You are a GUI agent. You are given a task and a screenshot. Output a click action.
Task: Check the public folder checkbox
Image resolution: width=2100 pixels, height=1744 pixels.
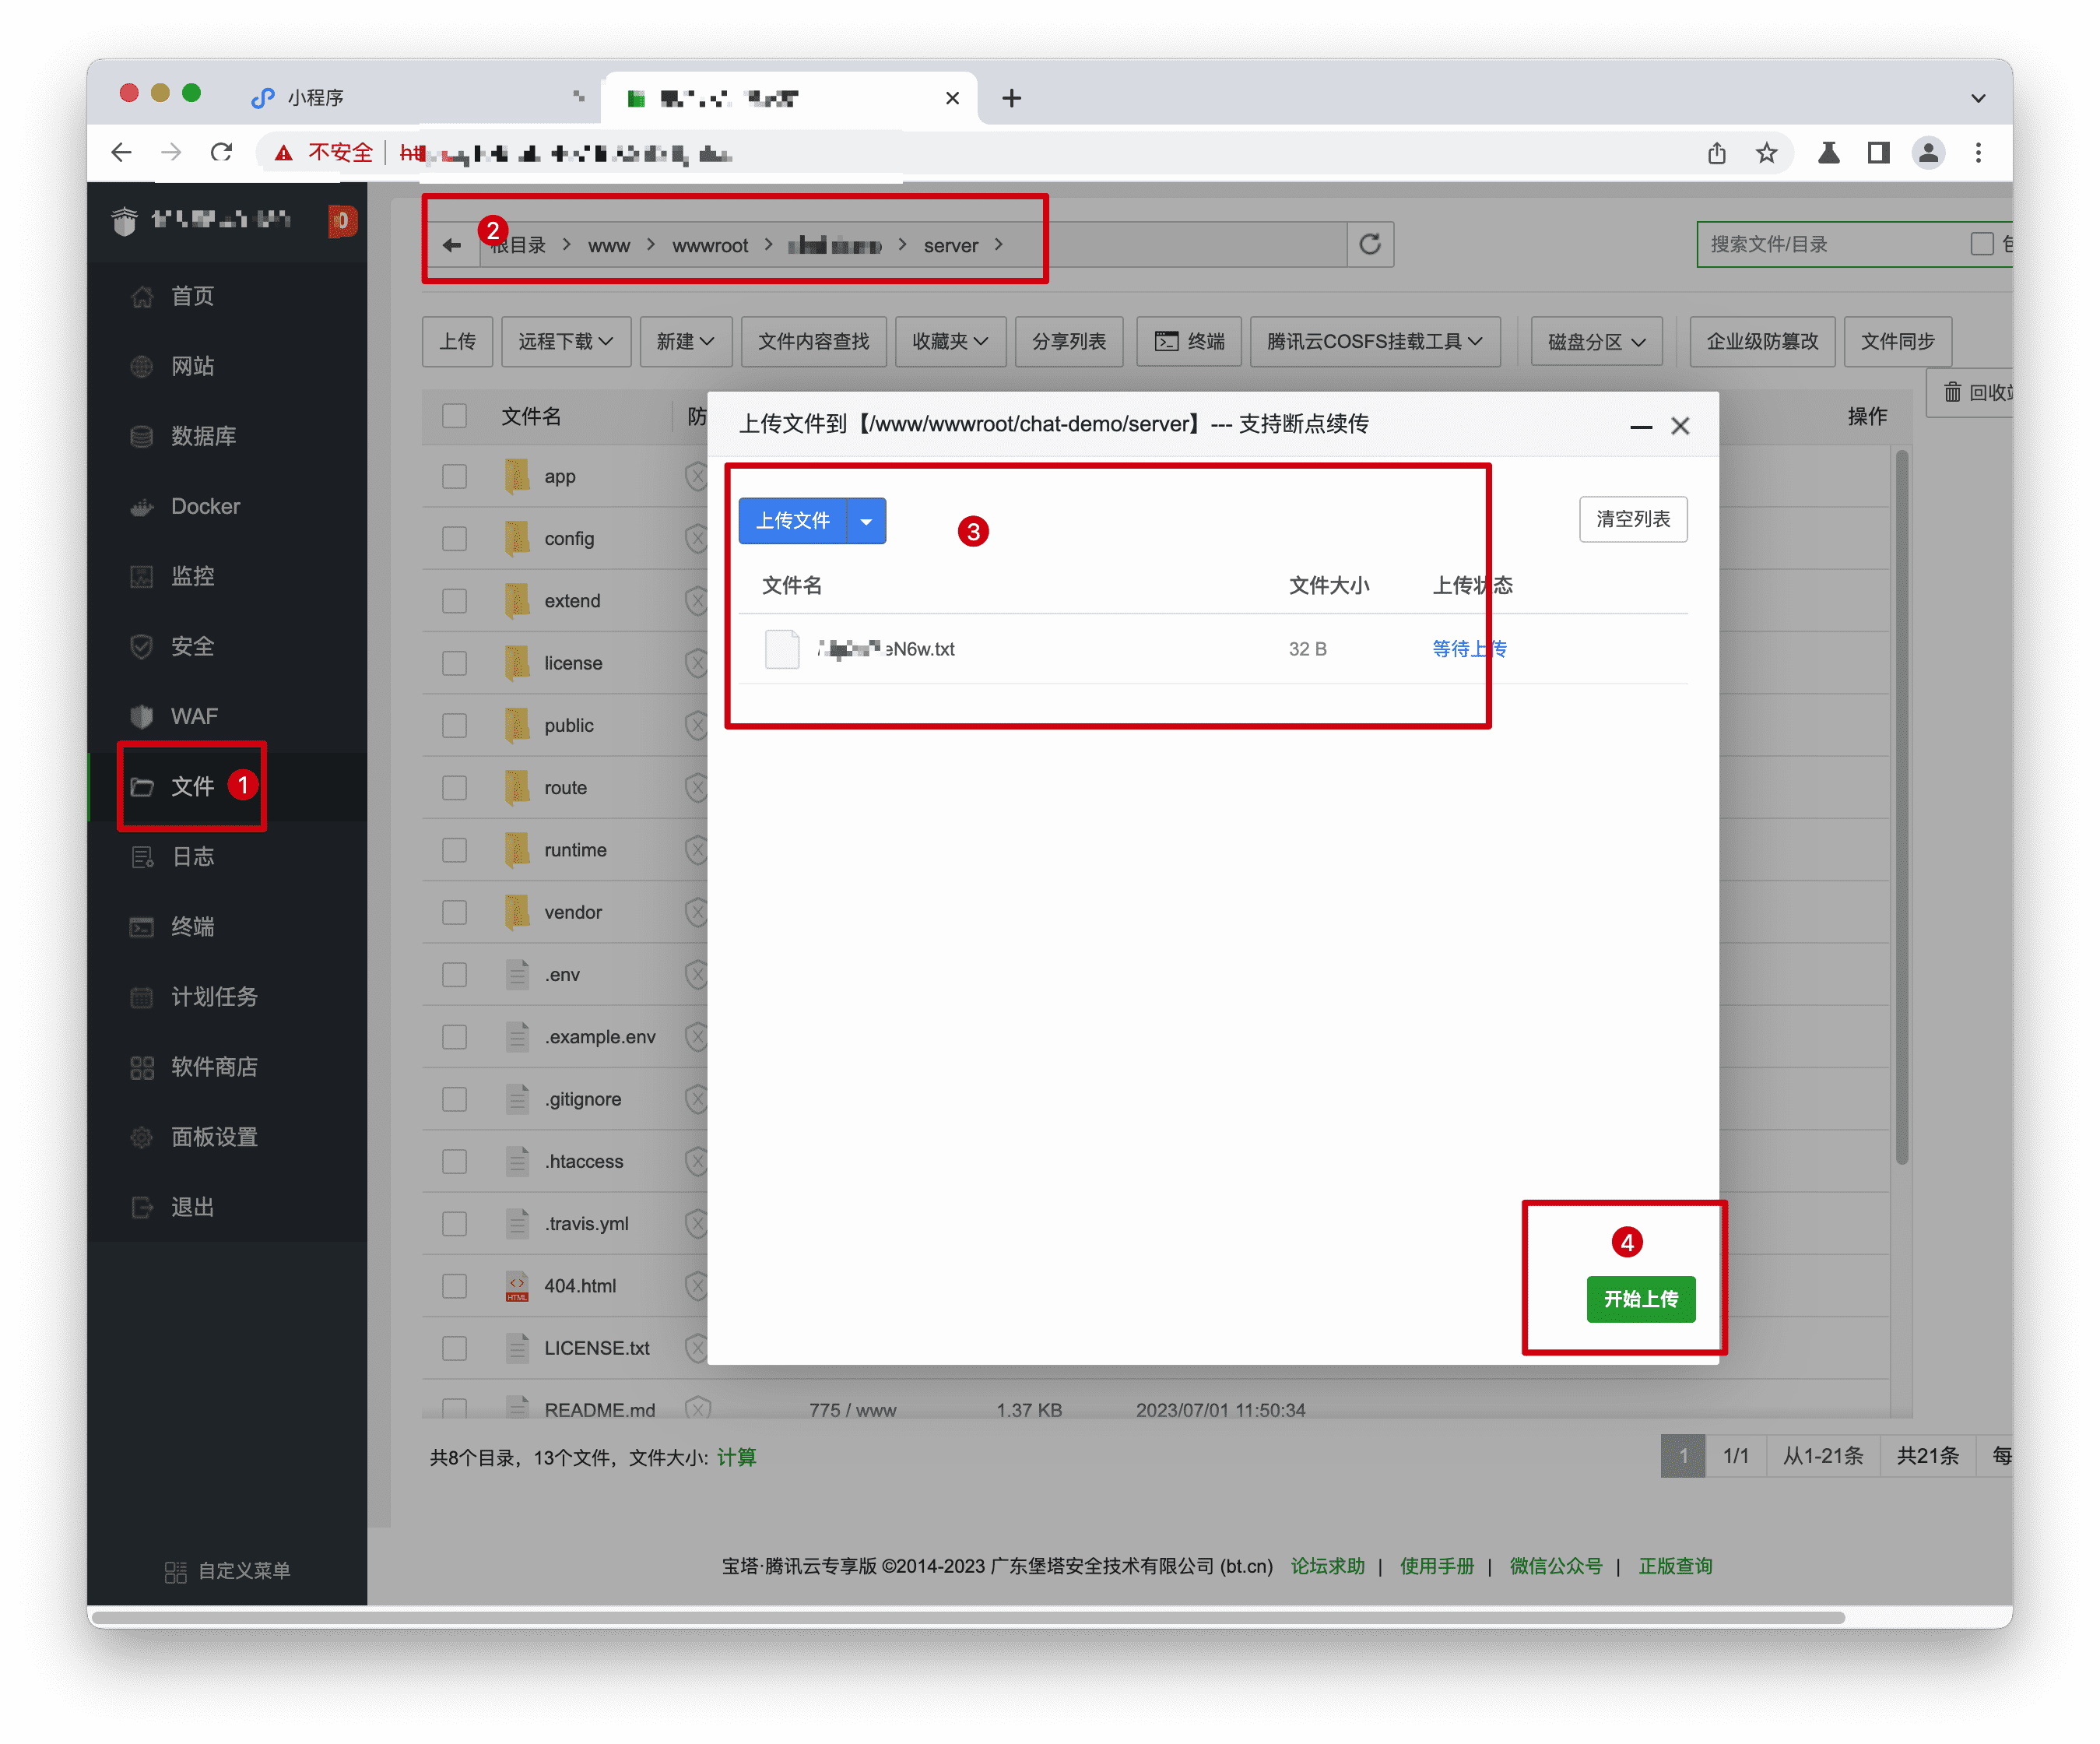455,724
